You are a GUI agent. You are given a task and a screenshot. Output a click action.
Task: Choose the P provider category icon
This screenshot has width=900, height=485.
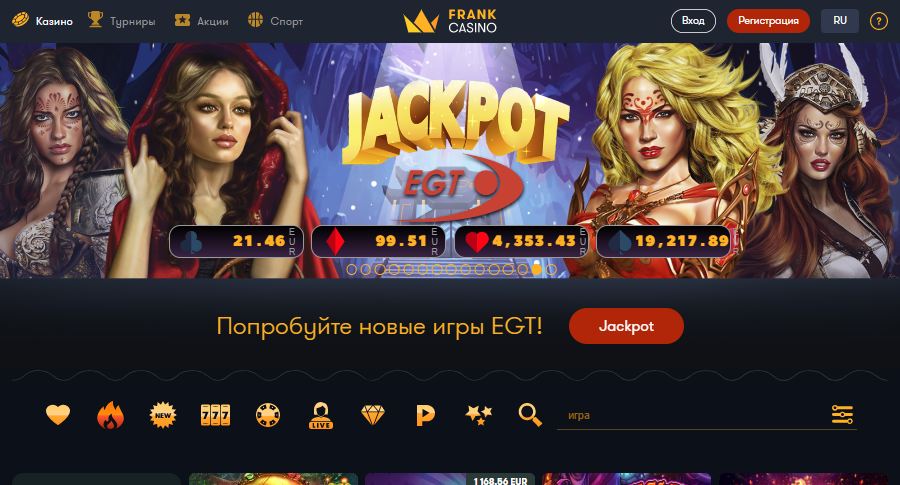click(425, 415)
